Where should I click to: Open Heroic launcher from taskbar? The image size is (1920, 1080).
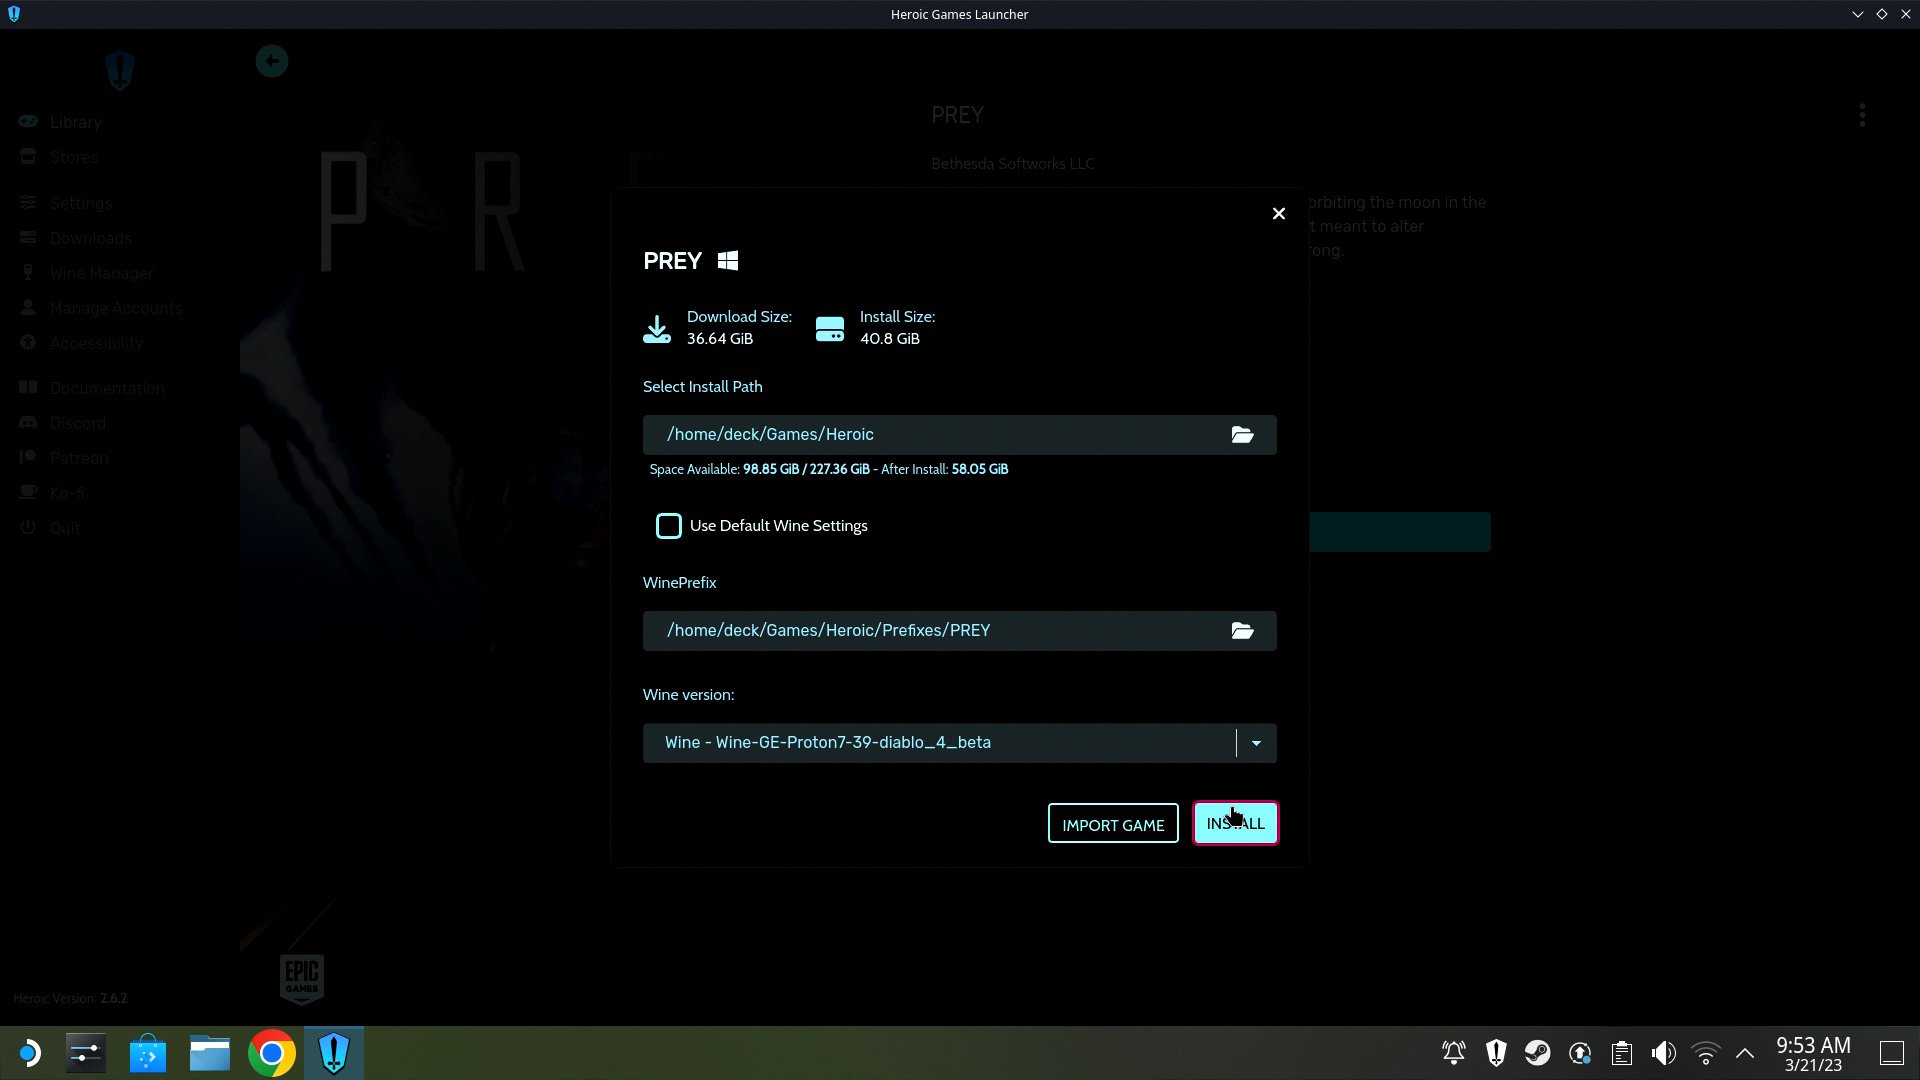[333, 1053]
